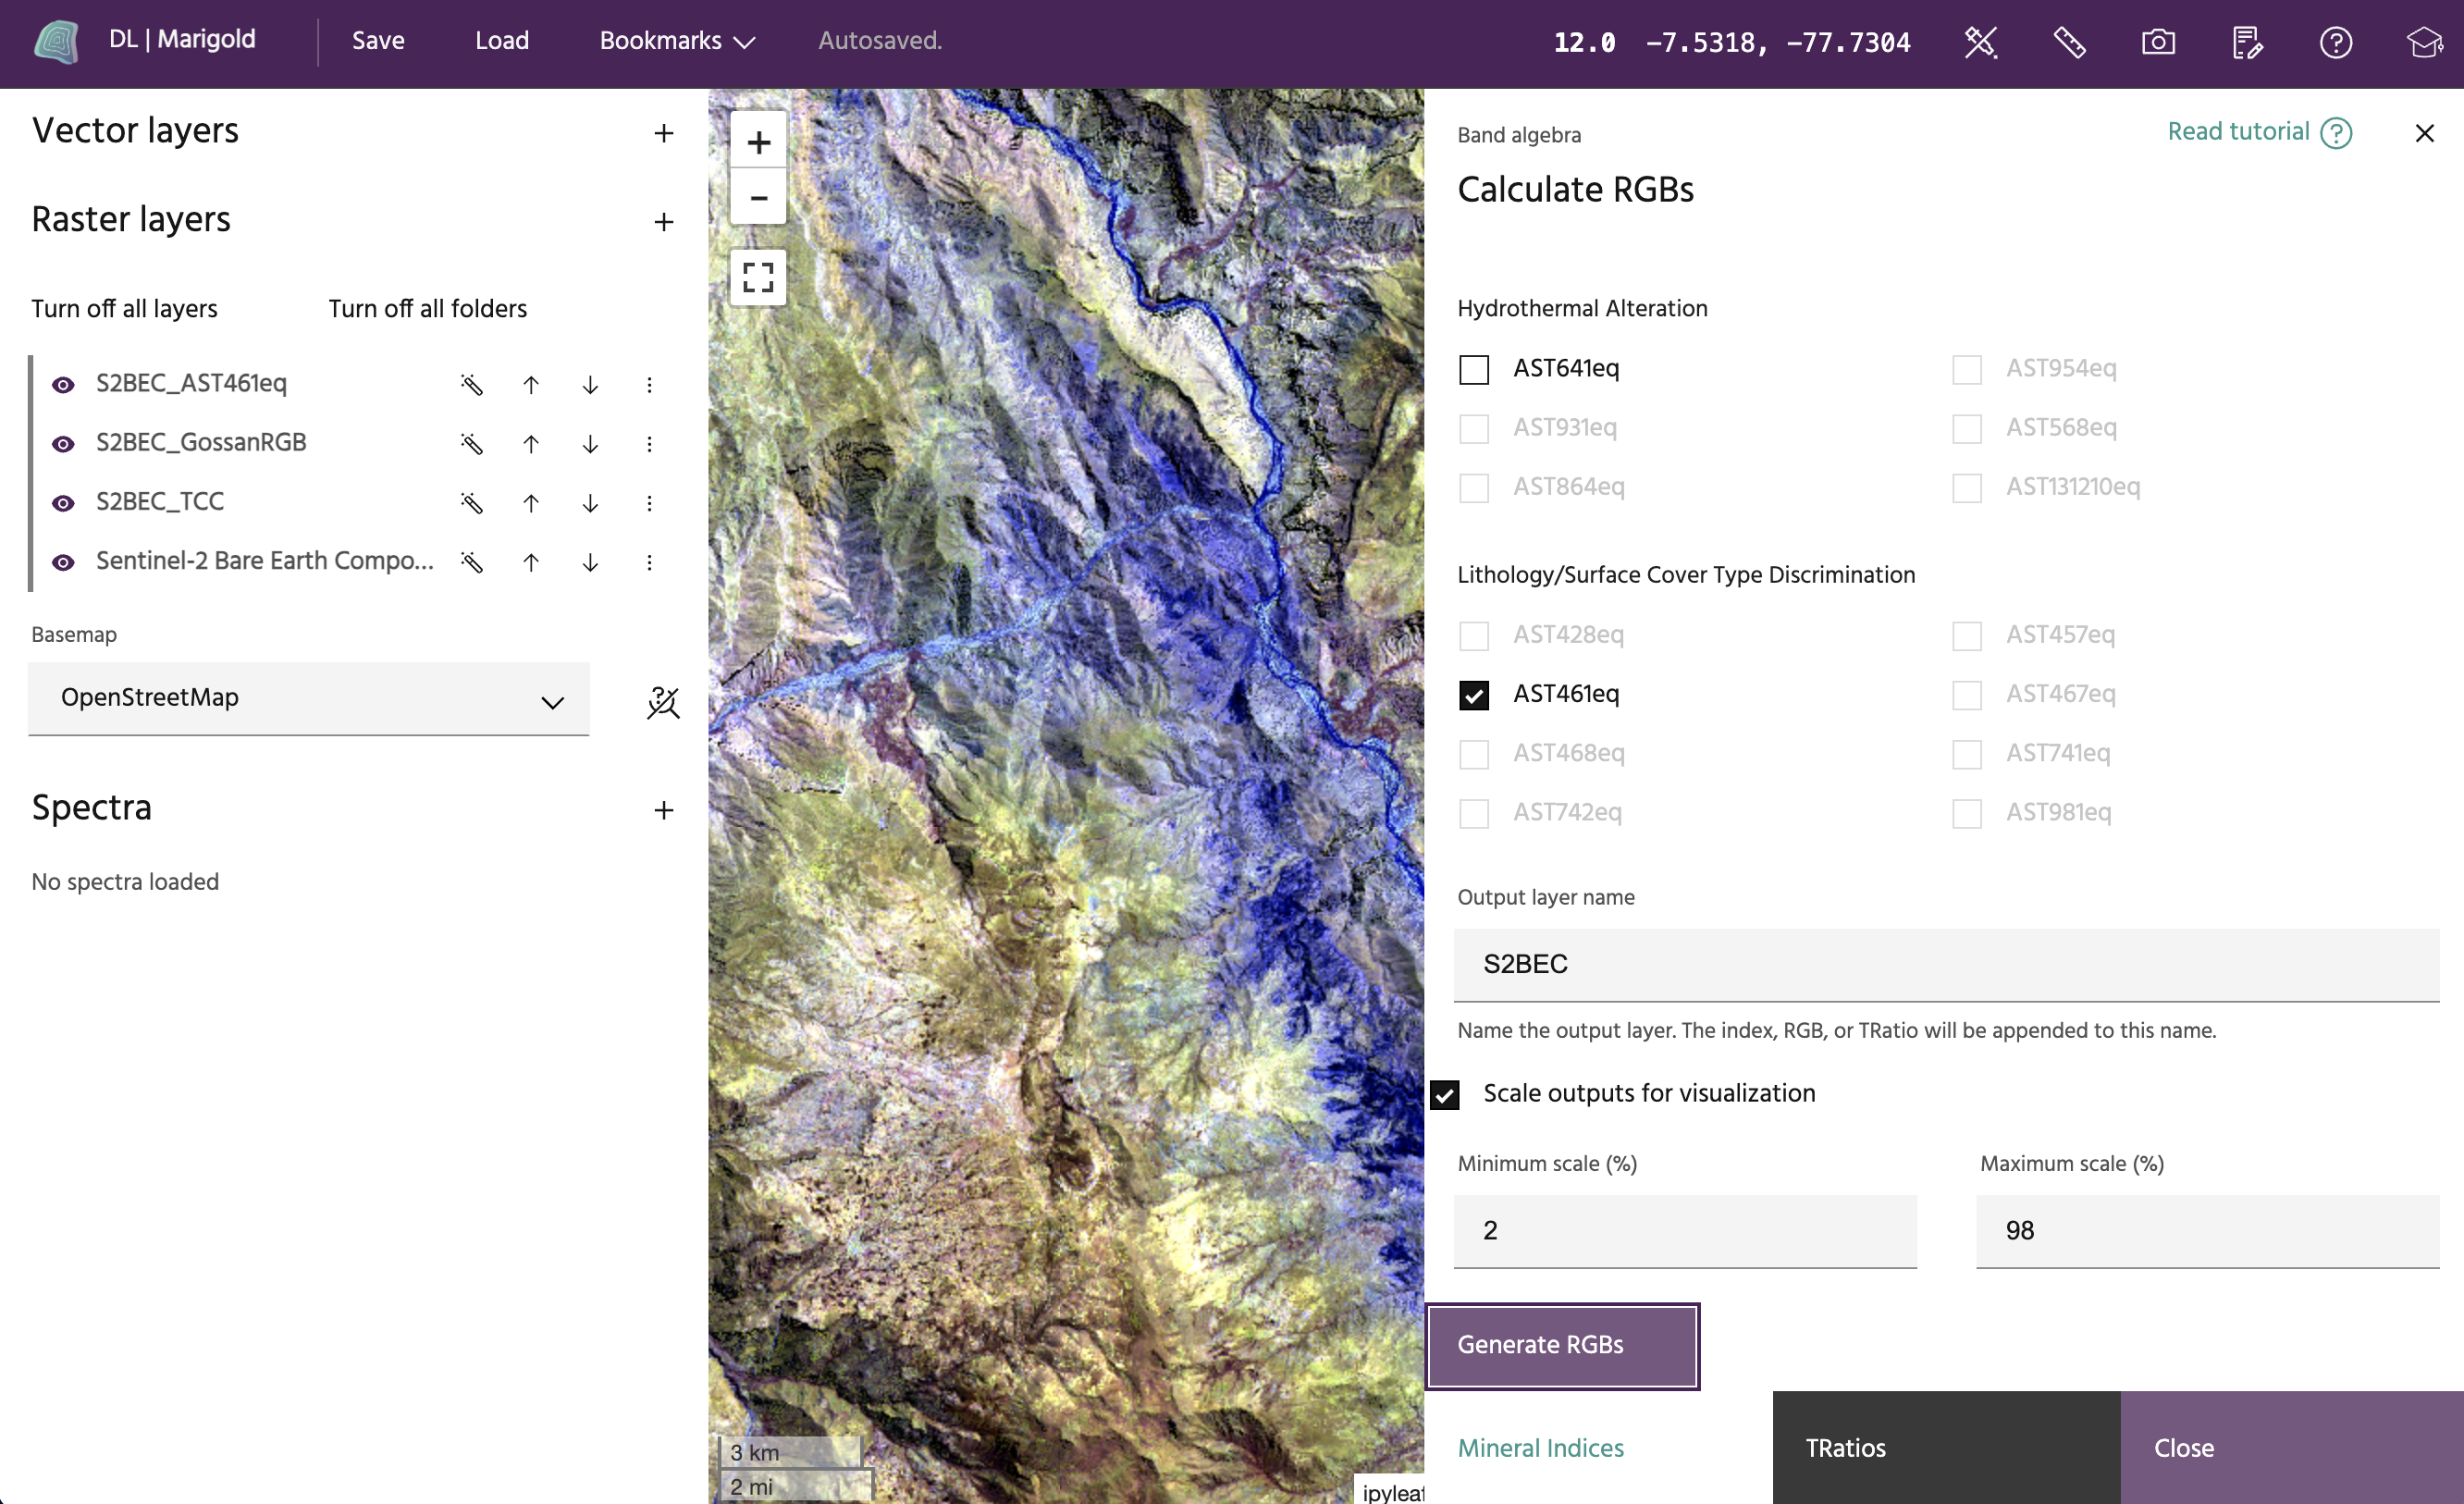Move S2BEC_GossanRGB layer down

pos(590,444)
